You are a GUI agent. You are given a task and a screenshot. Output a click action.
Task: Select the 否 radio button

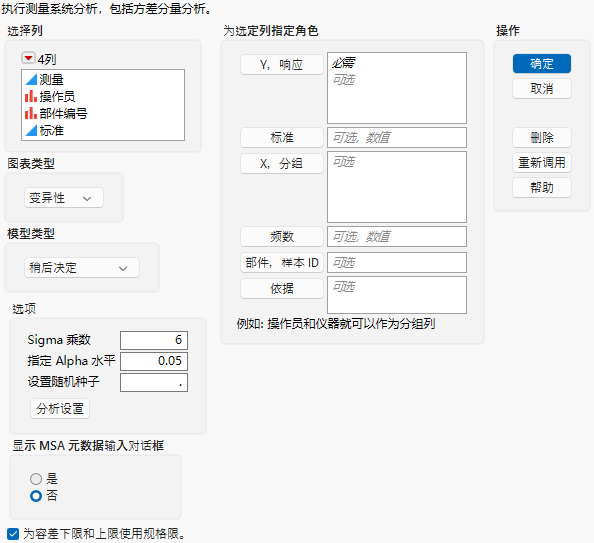pyautogui.click(x=36, y=496)
